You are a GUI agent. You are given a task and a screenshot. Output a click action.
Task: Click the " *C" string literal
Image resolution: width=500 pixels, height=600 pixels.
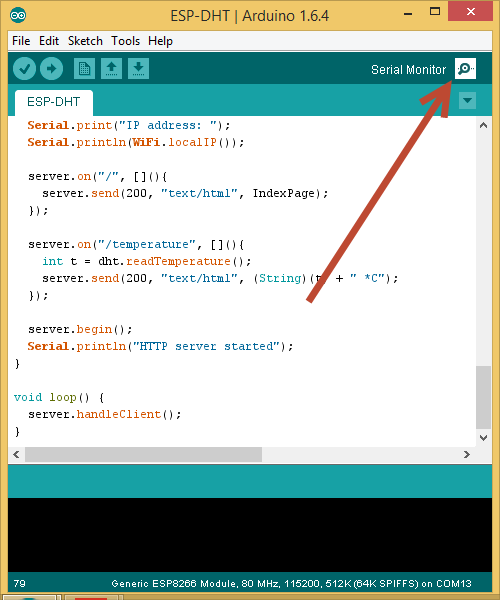(367, 278)
